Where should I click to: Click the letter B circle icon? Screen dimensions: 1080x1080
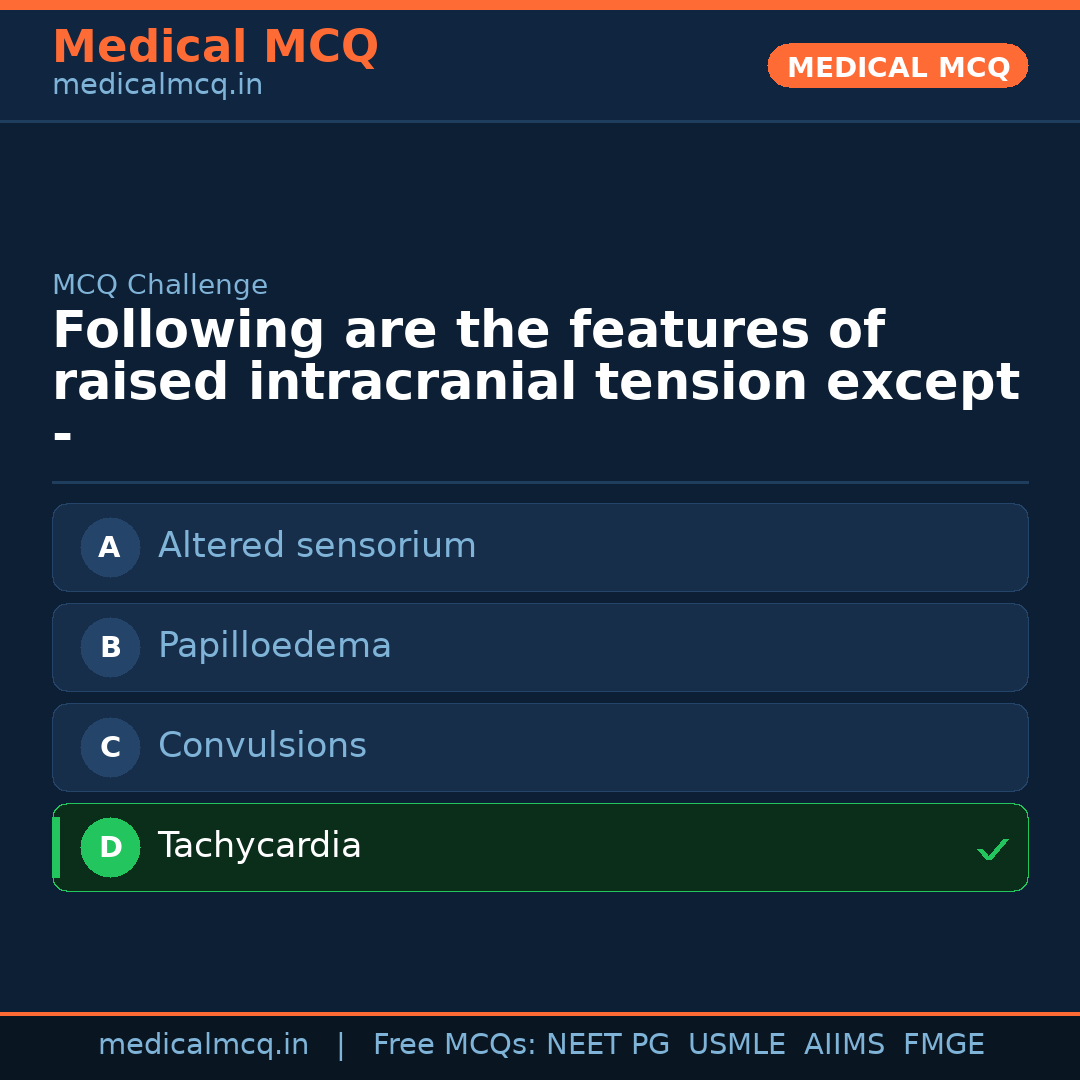point(110,647)
